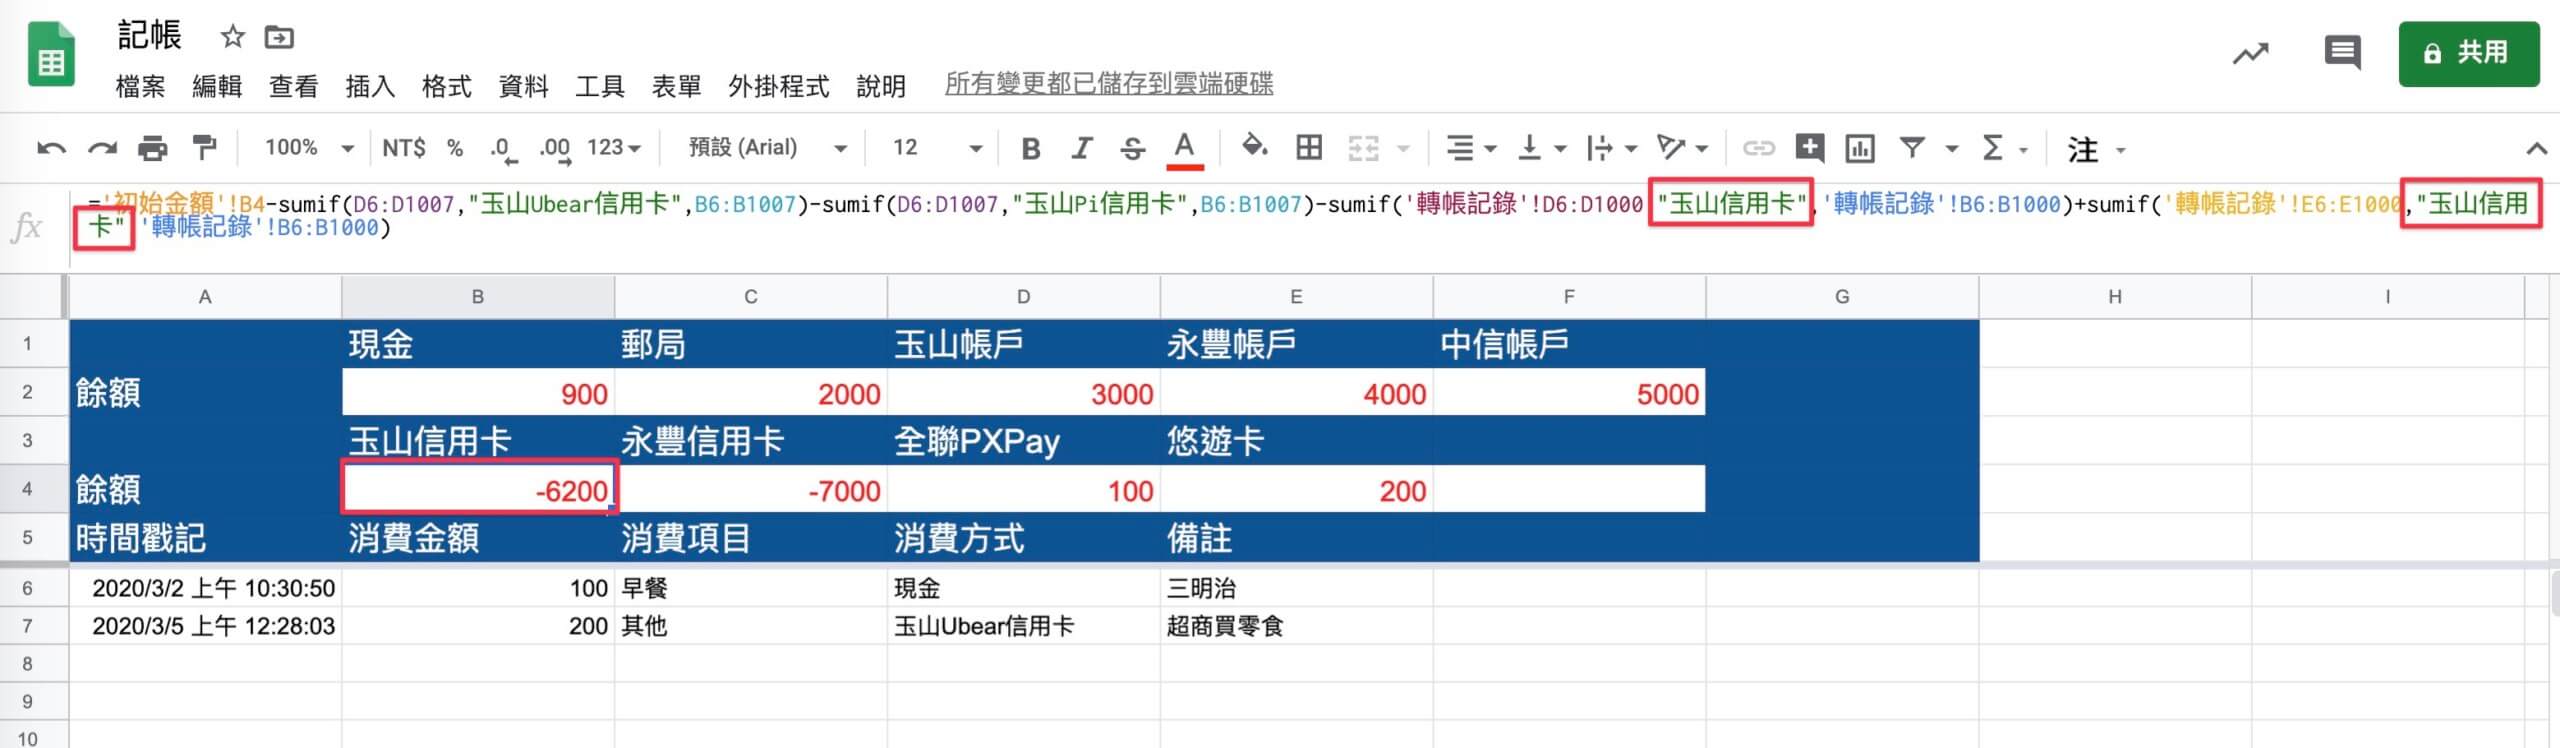Toggle italic formatting
The width and height of the screenshot is (2560, 748).
pyautogui.click(x=1081, y=149)
